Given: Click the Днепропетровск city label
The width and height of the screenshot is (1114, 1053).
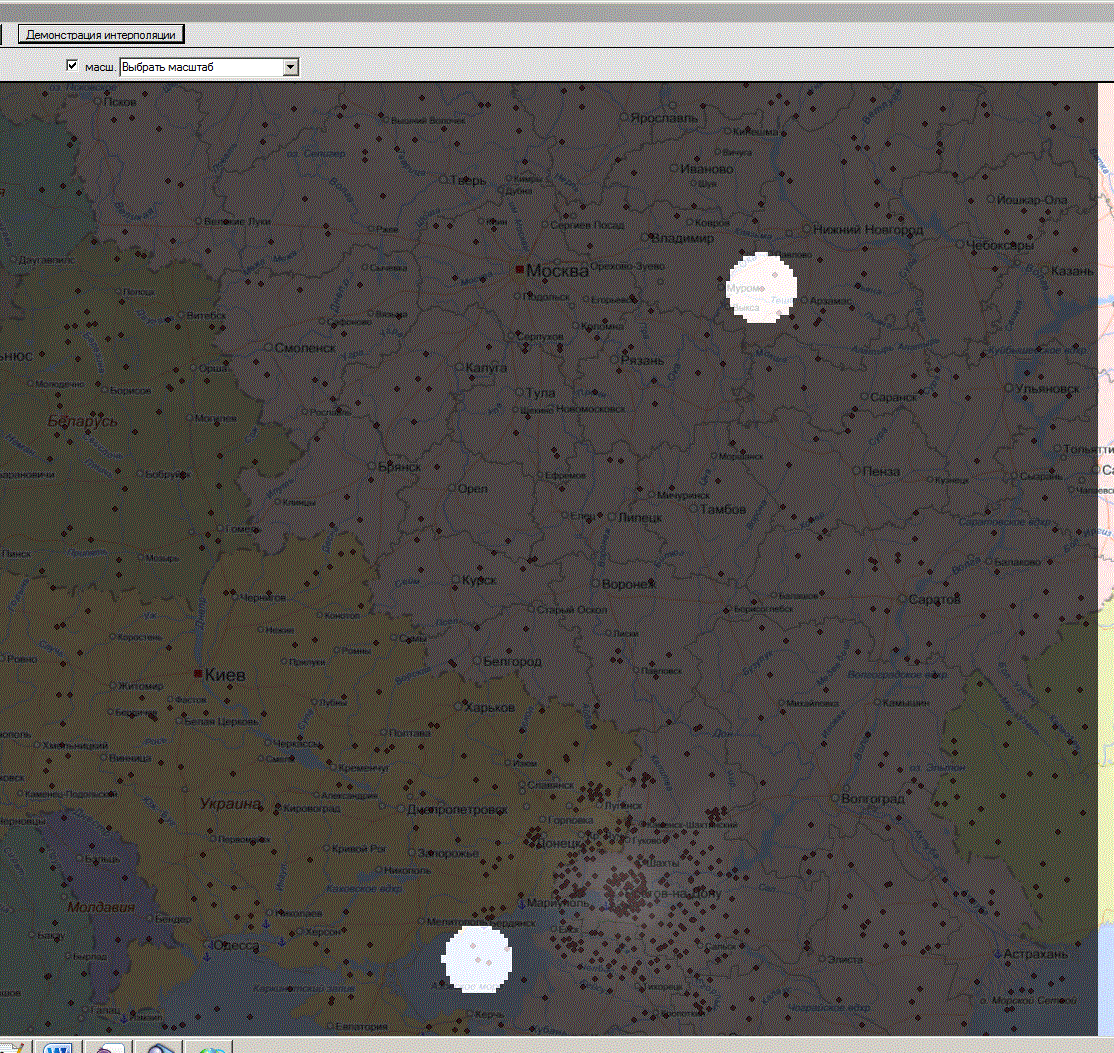Looking at the screenshot, I should tap(458, 809).
